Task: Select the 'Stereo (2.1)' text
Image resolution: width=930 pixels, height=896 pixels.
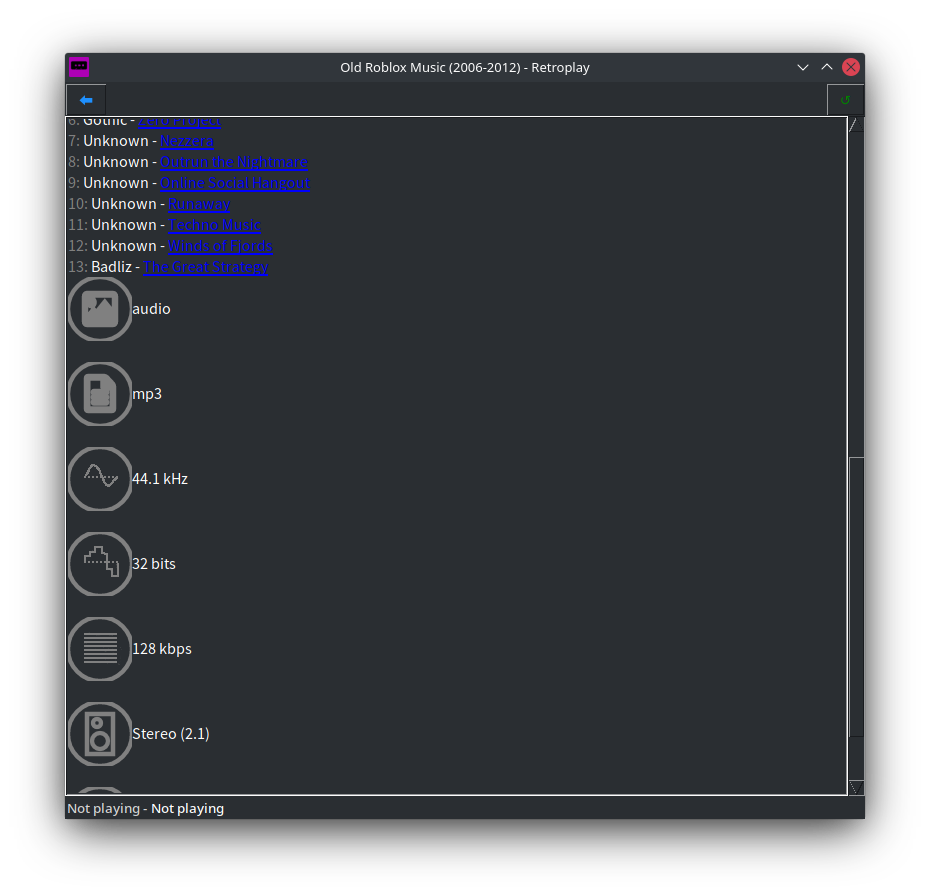Action: pos(171,734)
